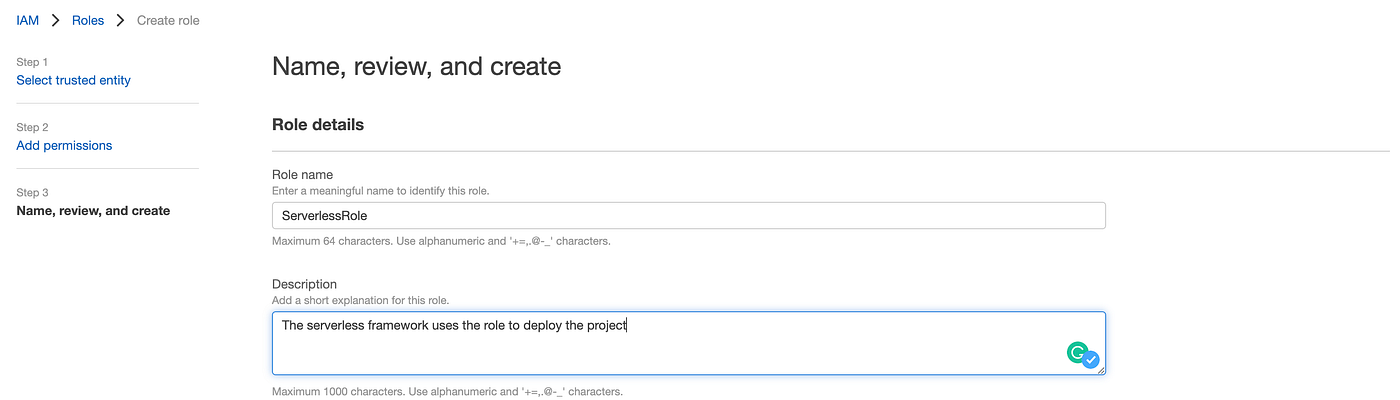Click the Description field label
This screenshot has height=400, width=1400.
(x=304, y=284)
